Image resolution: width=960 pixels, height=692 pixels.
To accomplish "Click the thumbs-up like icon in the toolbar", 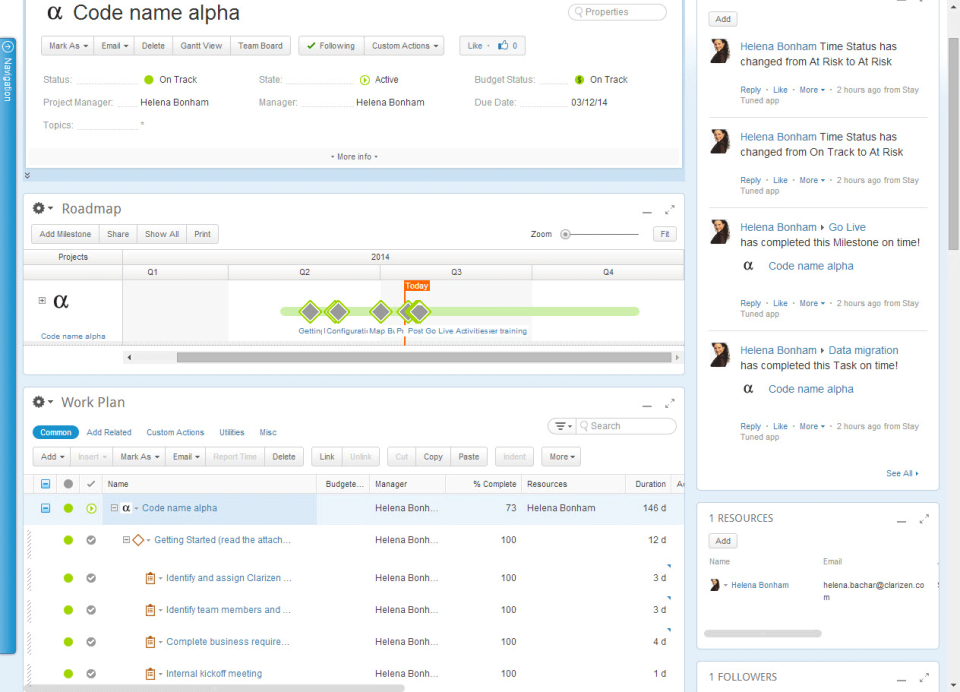I will pyautogui.click(x=505, y=45).
